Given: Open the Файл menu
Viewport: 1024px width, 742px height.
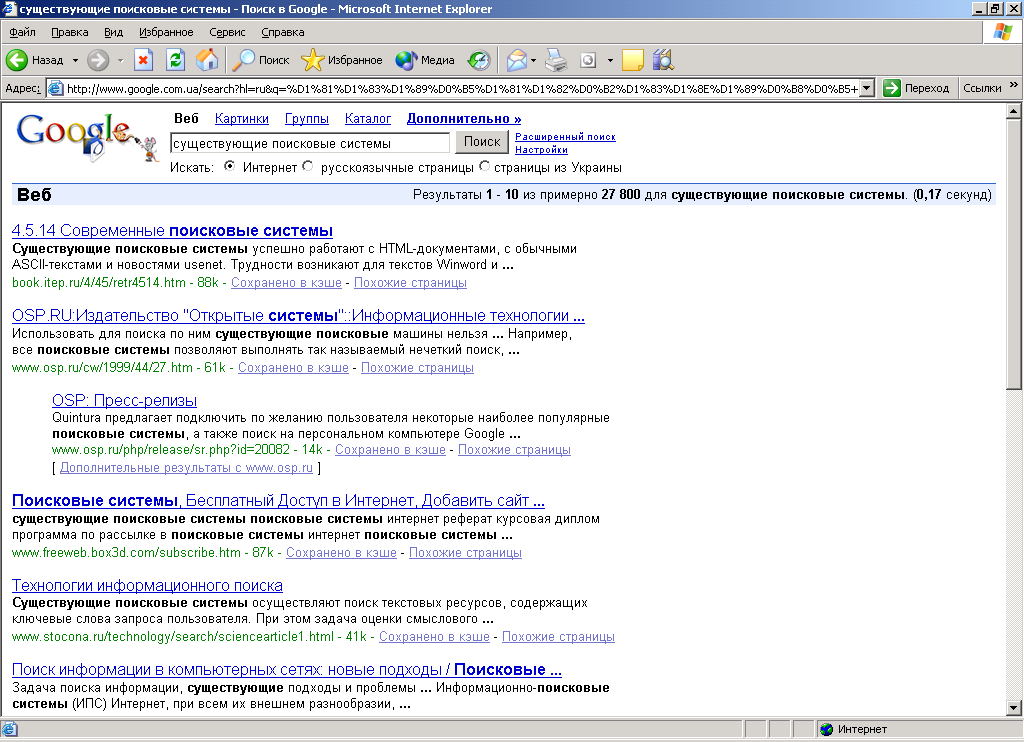Looking at the screenshot, I should tap(22, 32).
